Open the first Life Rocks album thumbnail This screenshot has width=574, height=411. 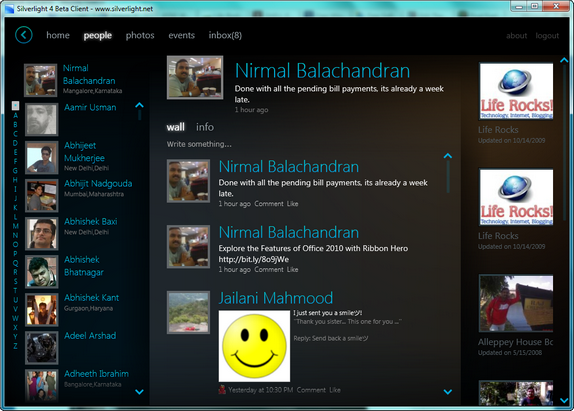(516, 91)
